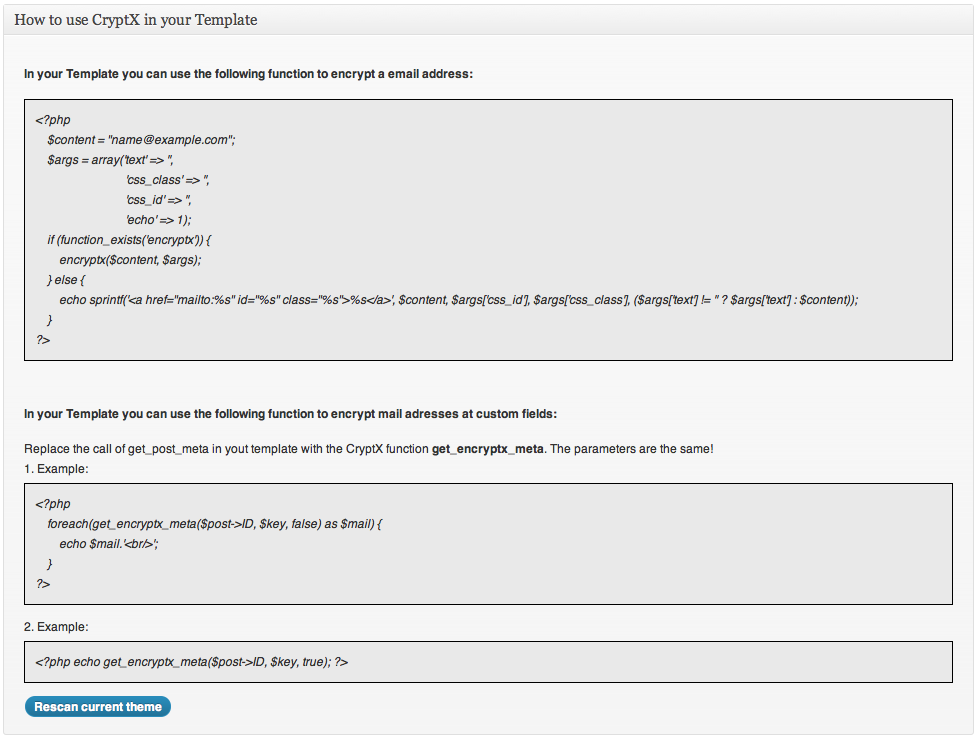Click the encryptx($content, $args); line
976x738 pixels.
pos(131,259)
